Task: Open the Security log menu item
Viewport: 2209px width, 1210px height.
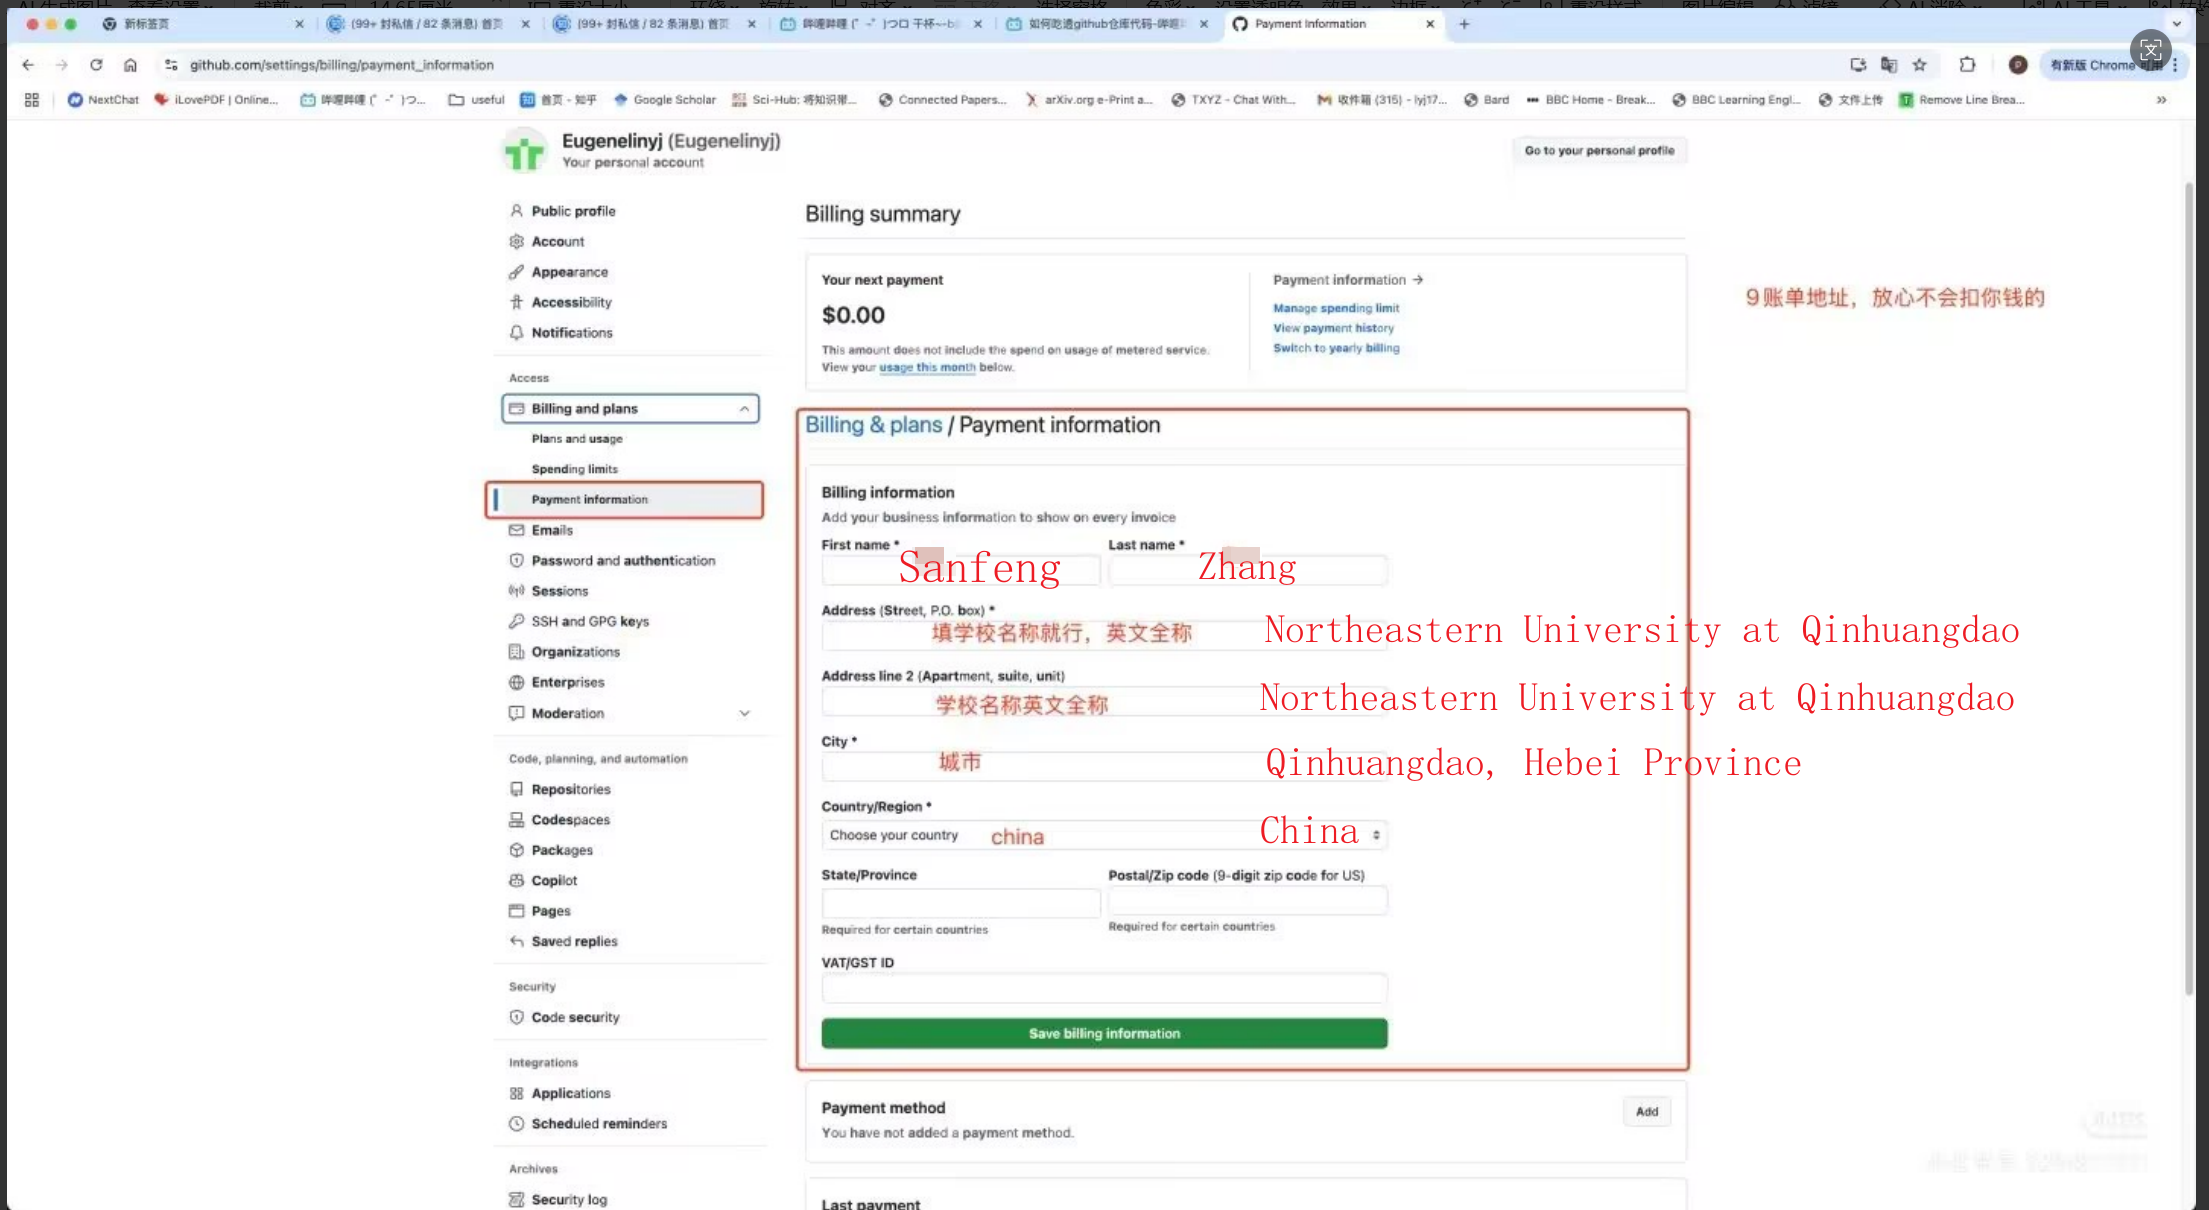Action: 569,1200
